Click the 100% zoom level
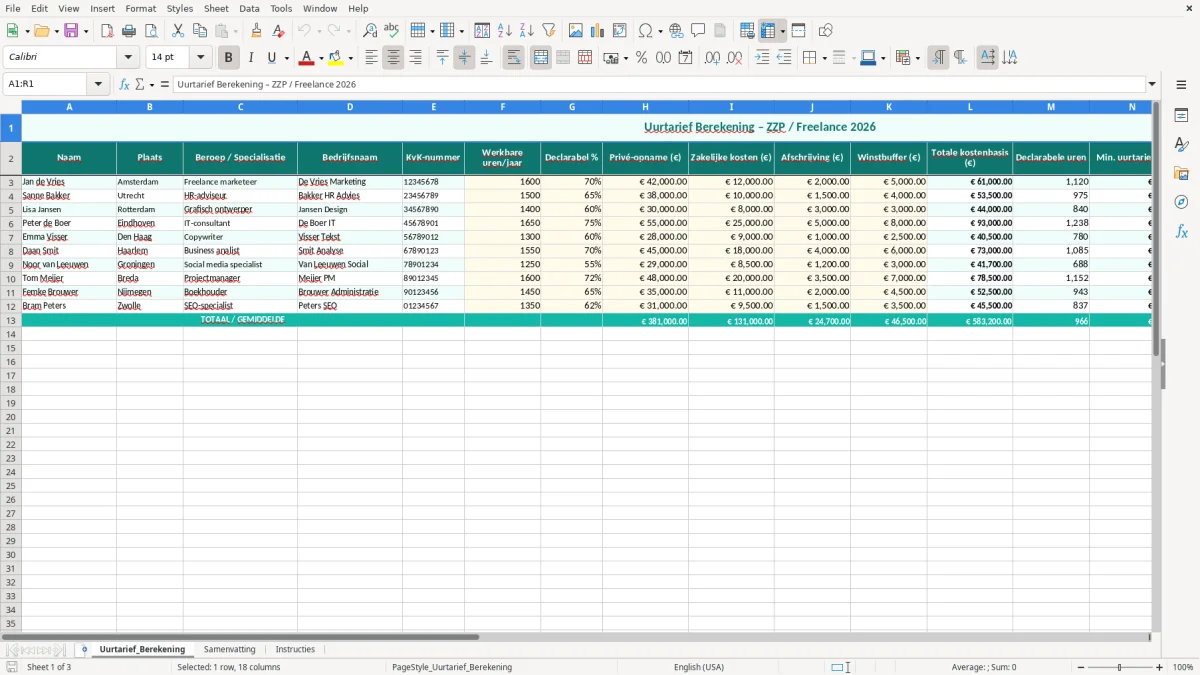 point(1183,667)
